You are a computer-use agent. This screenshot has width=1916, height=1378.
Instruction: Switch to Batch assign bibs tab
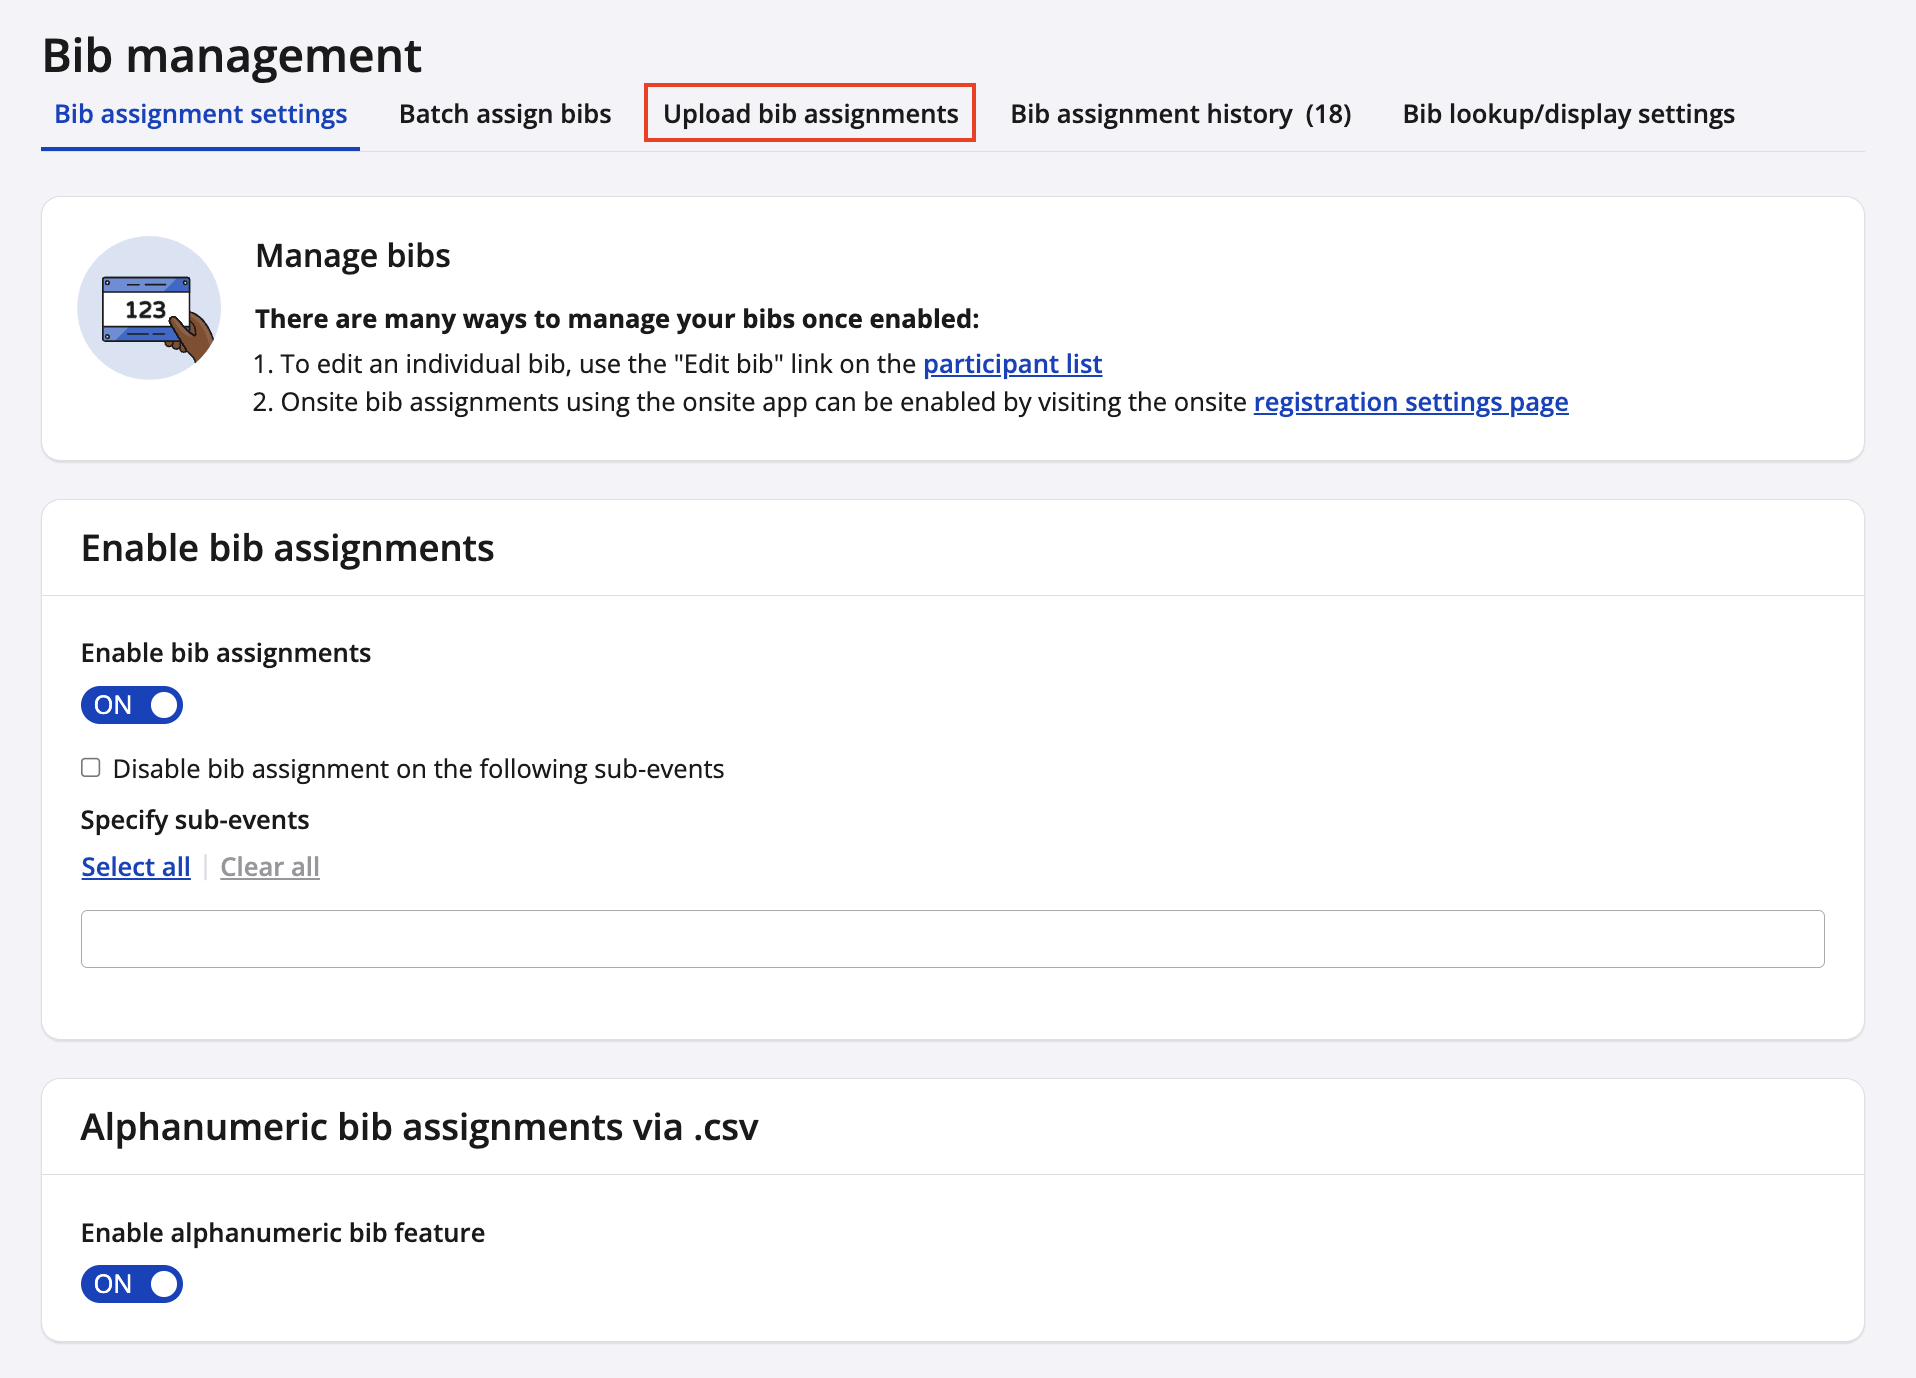tap(505, 114)
